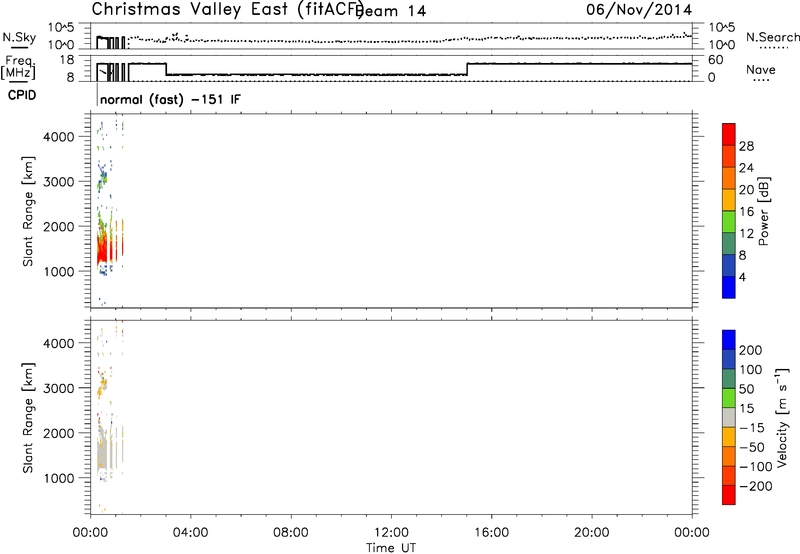800x554 pixels.
Task: Click the frequency step-up line near 15:00
Action: pos(467,69)
